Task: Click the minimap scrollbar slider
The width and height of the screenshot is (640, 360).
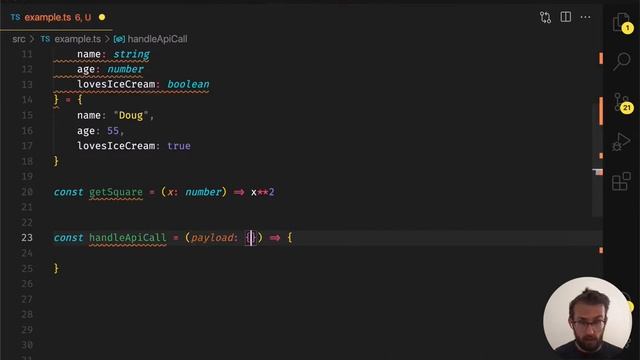Action: (598, 159)
